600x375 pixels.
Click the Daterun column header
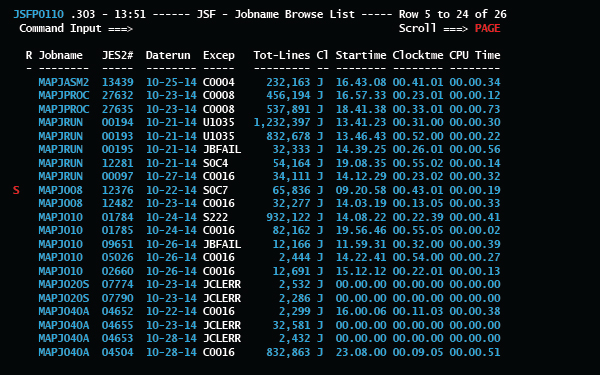pos(168,55)
